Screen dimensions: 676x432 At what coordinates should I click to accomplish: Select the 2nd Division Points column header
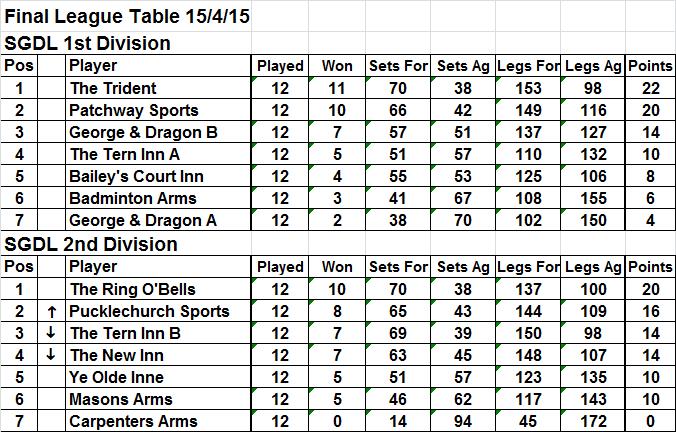tap(648, 267)
